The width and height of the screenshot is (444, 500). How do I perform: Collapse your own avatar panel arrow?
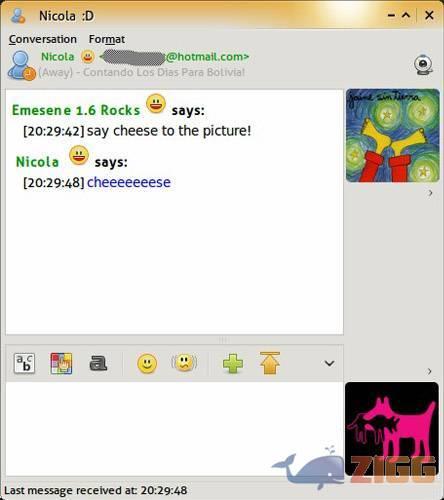pyautogui.click(x=430, y=371)
